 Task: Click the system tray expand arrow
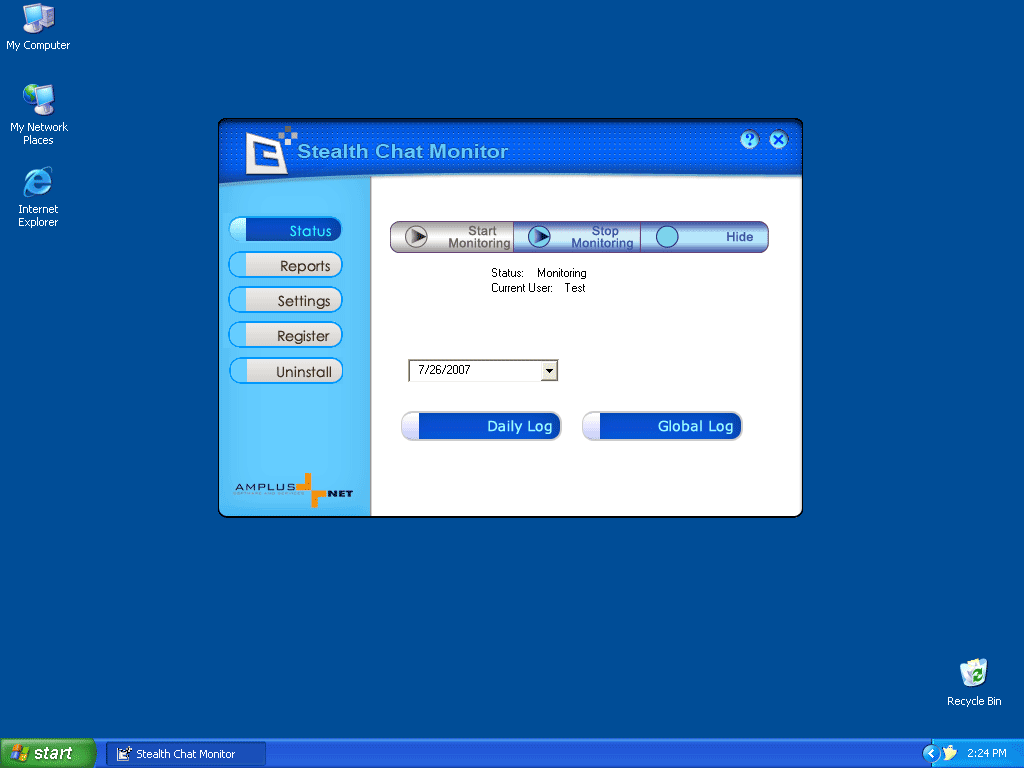(x=931, y=753)
